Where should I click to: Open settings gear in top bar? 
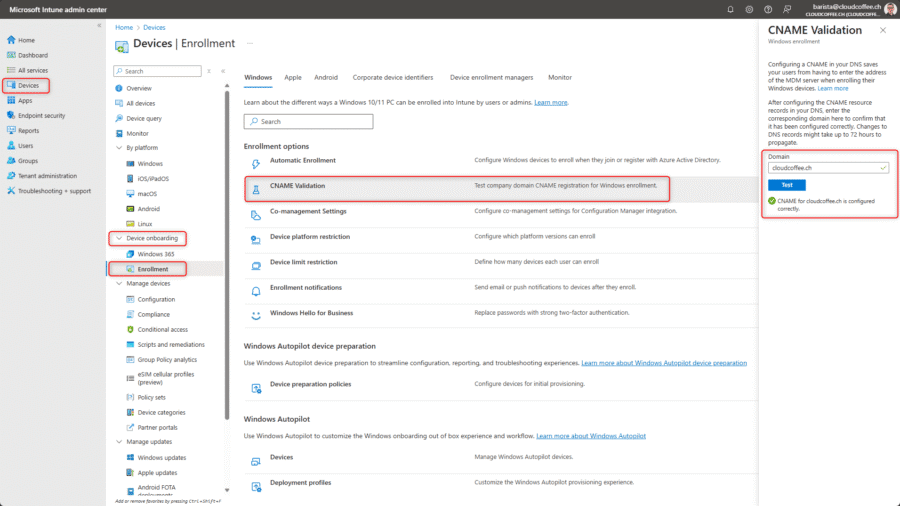click(749, 9)
